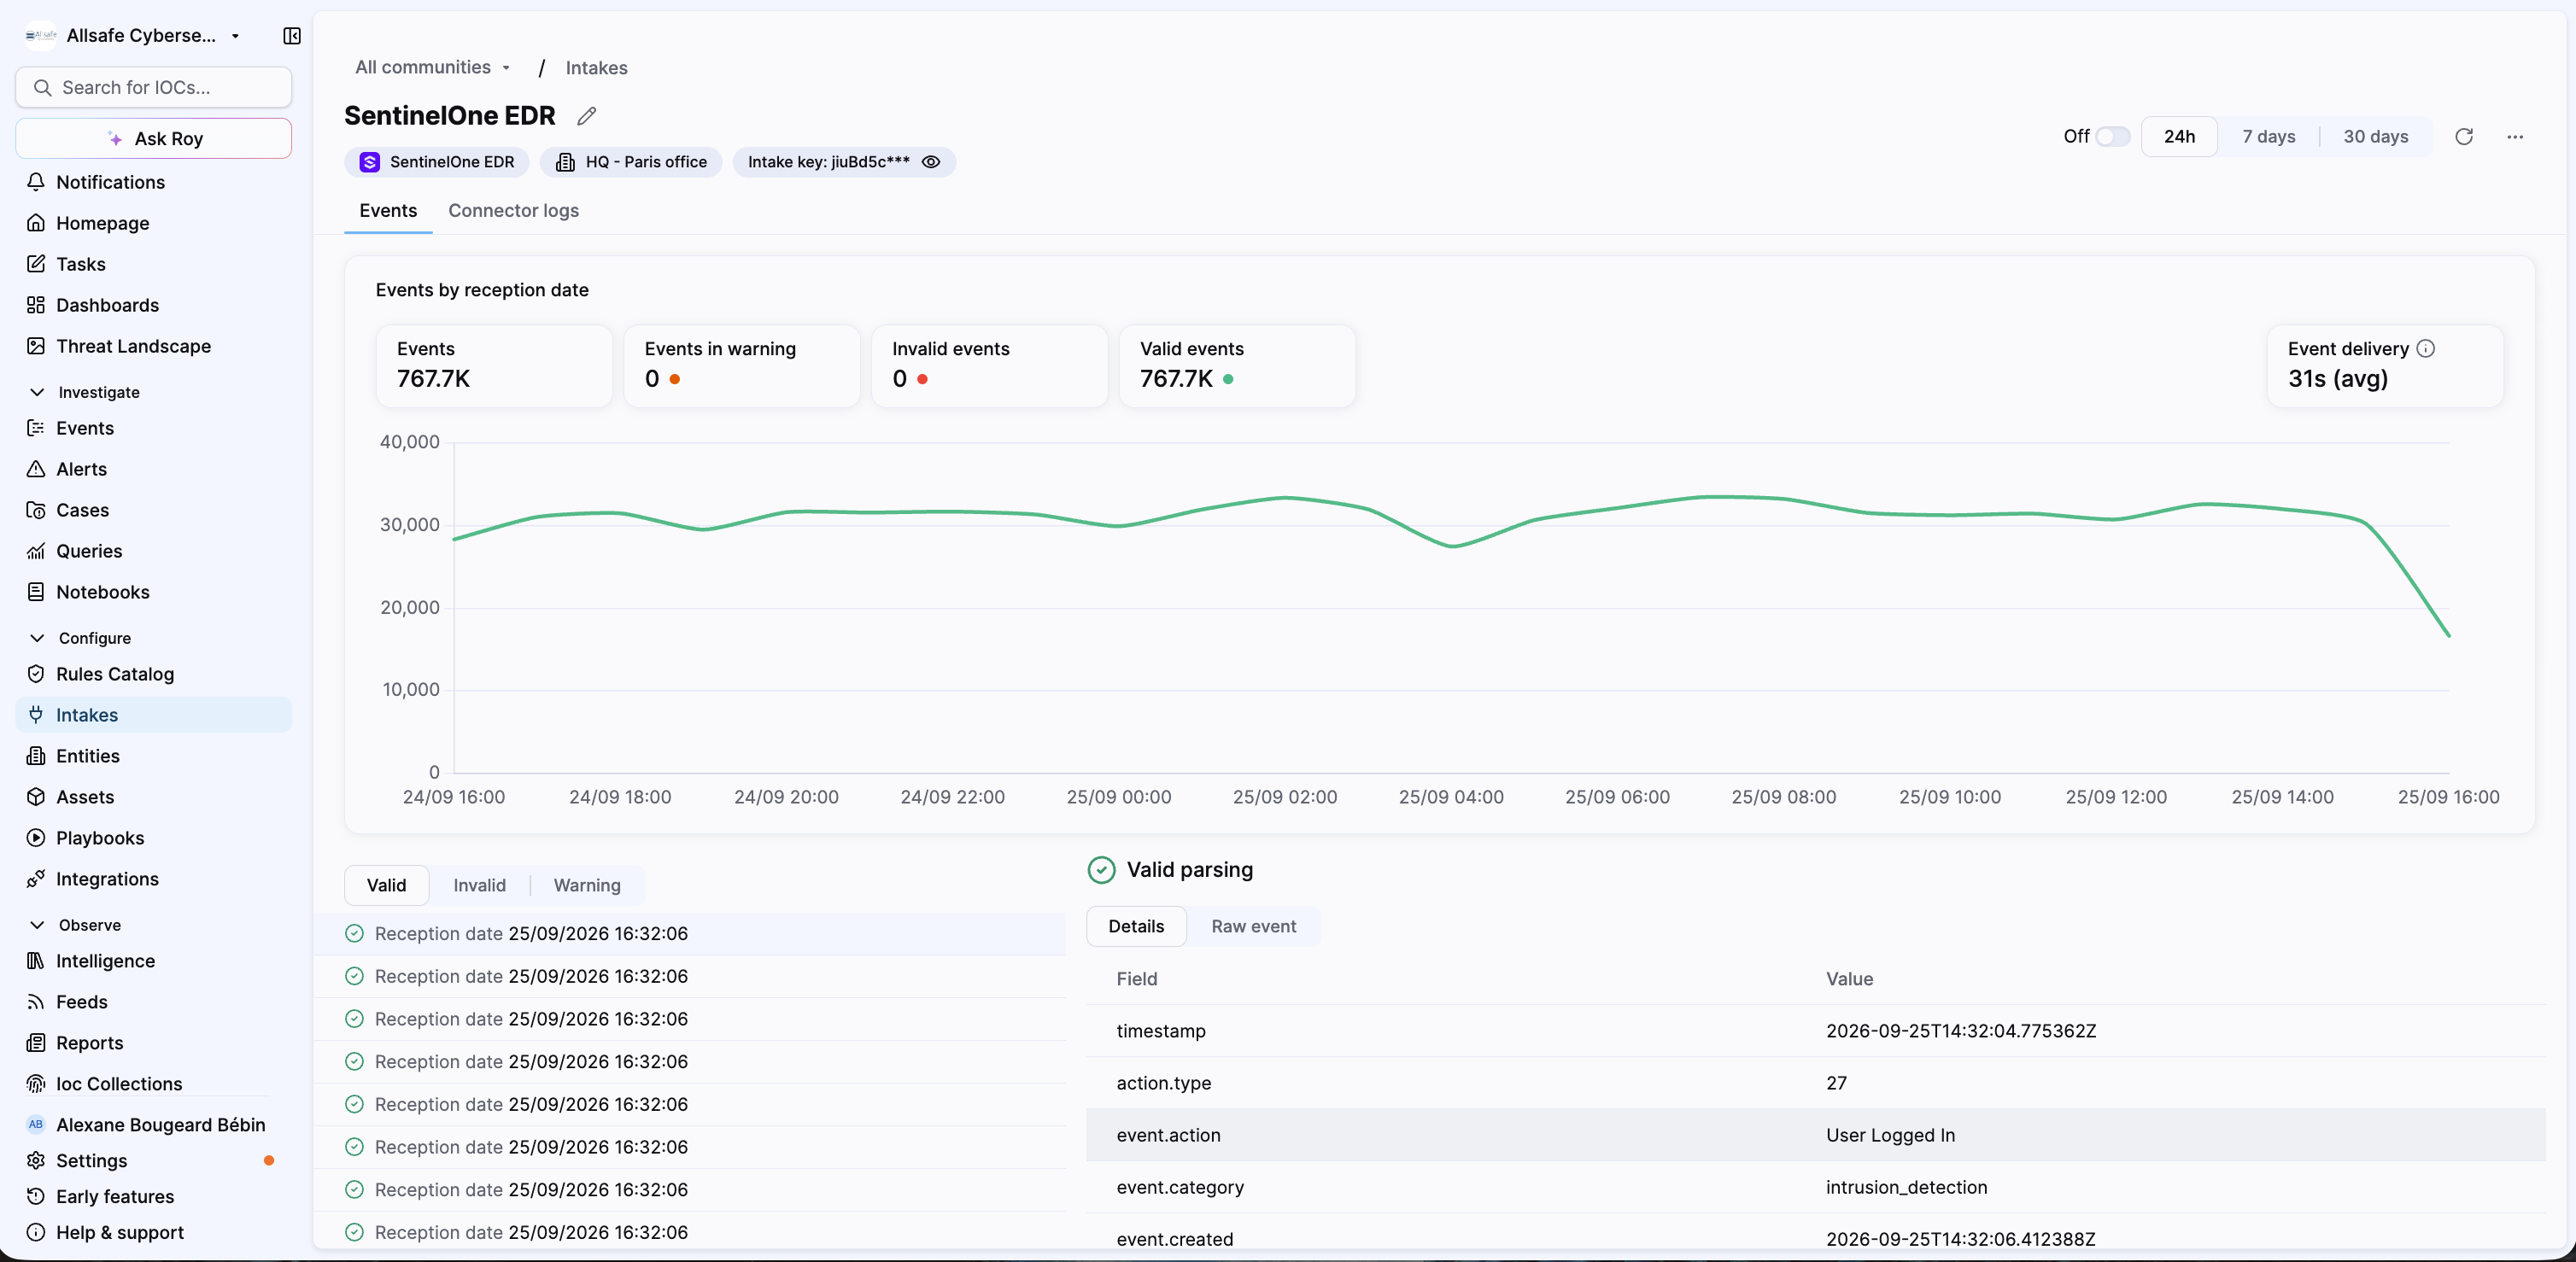
Task: Click the Ioc Collections fingerprint icon
Action: click(x=36, y=1084)
